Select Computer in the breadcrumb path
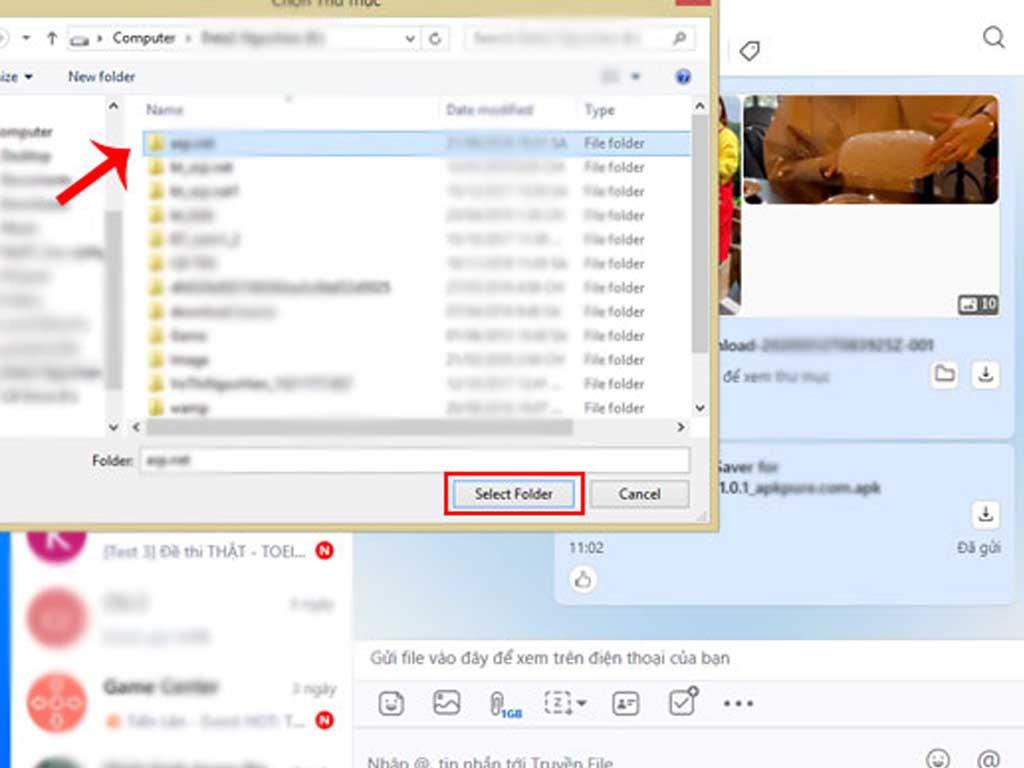 click(x=144, y=38)
